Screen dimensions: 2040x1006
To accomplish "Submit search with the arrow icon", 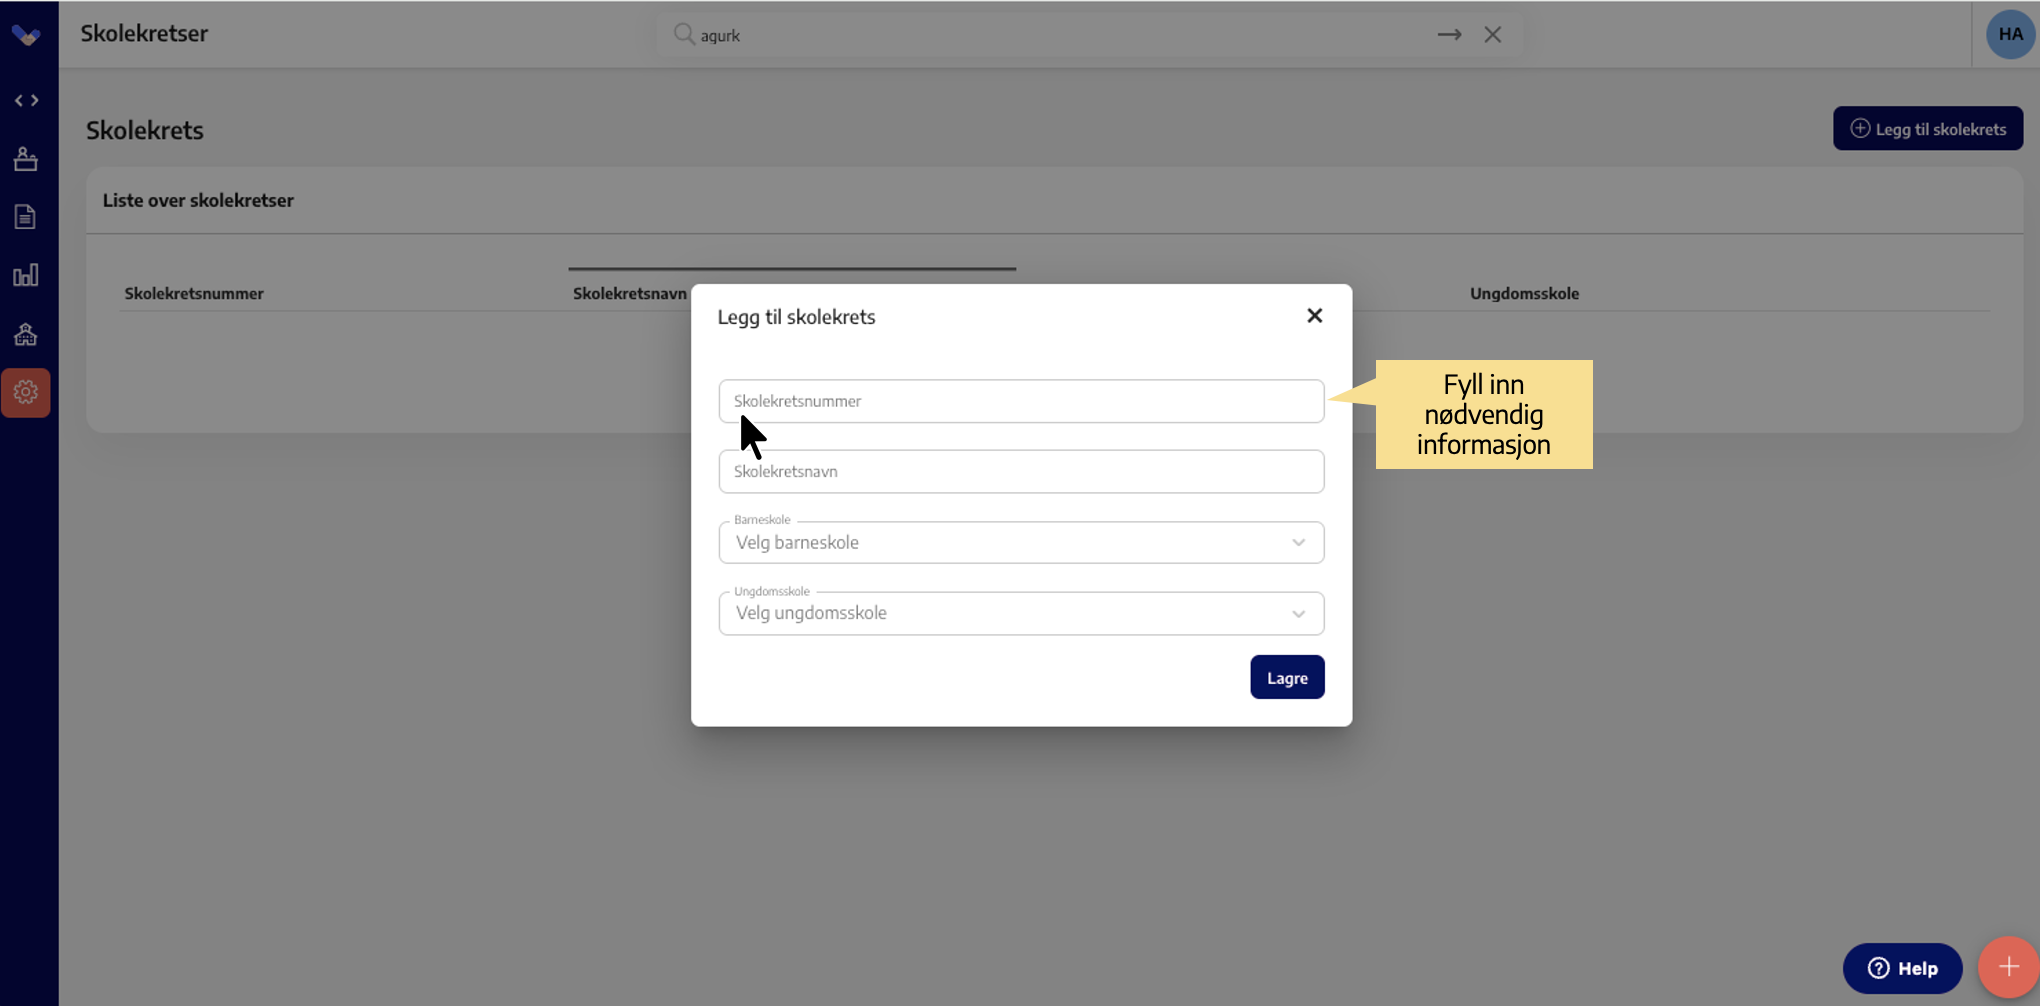I will pyautogui.click(x=1449, y=35).
